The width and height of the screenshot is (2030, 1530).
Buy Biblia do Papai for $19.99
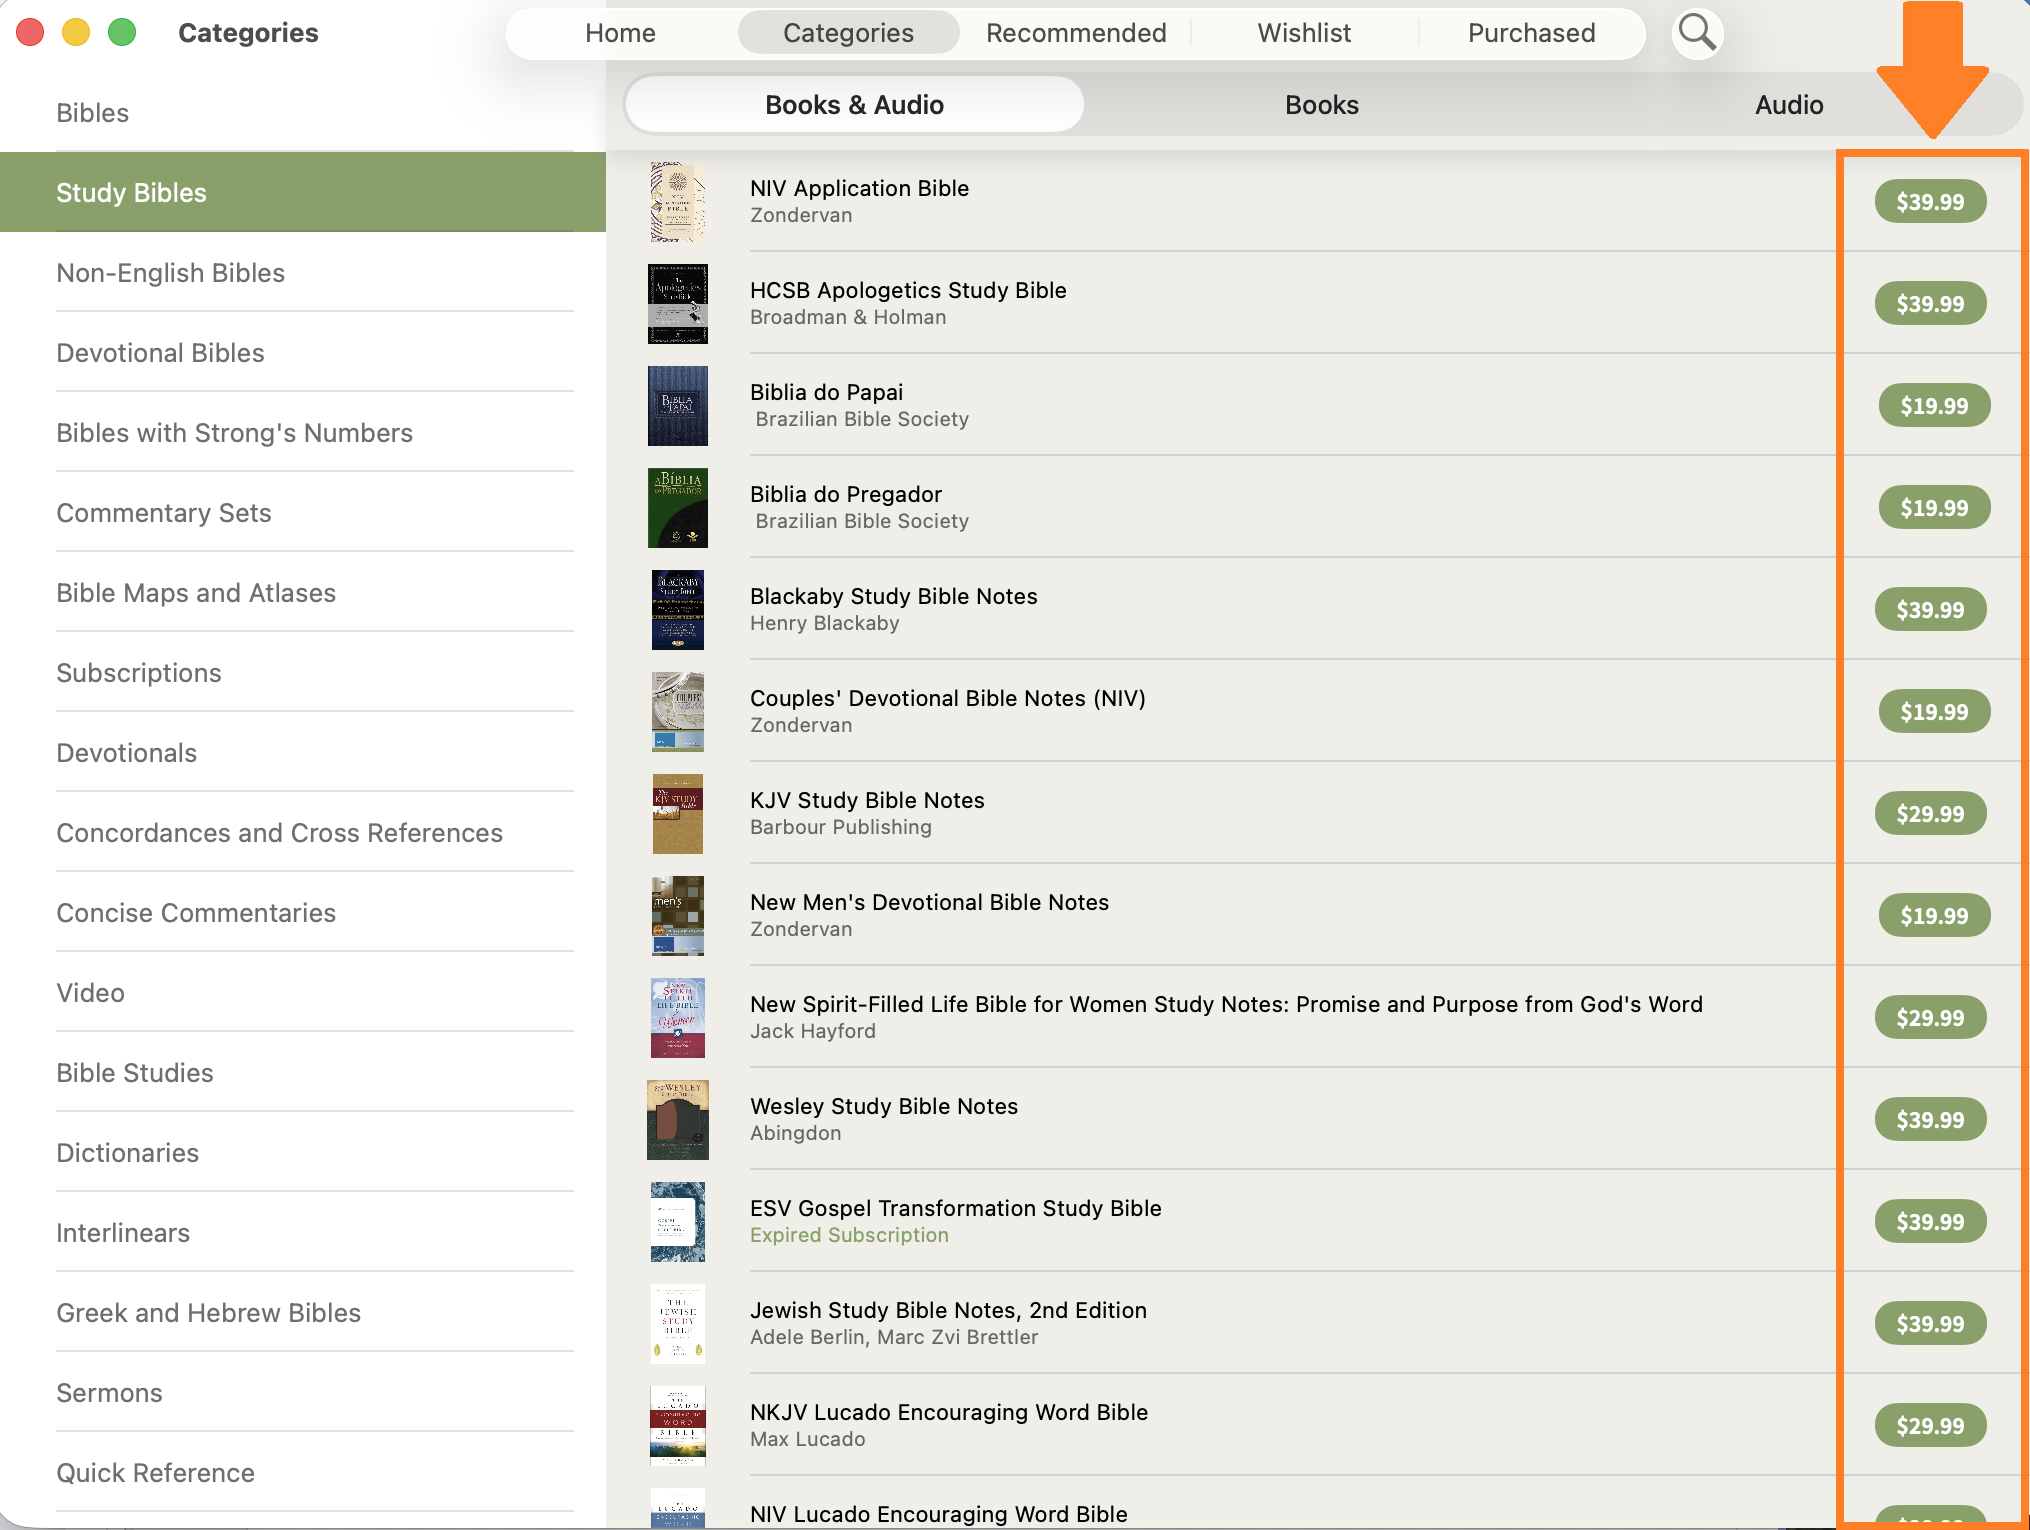(1934, 406)
